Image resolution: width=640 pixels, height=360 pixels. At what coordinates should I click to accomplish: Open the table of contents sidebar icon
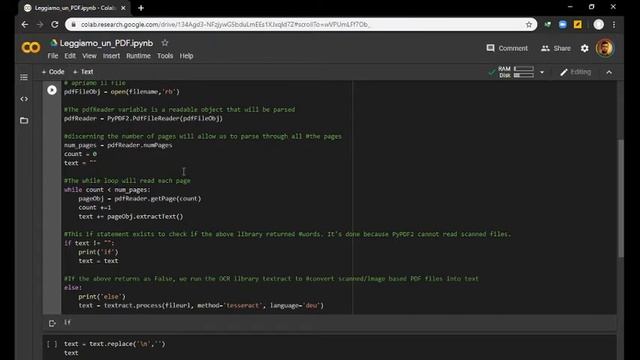(x=24, y=77)
